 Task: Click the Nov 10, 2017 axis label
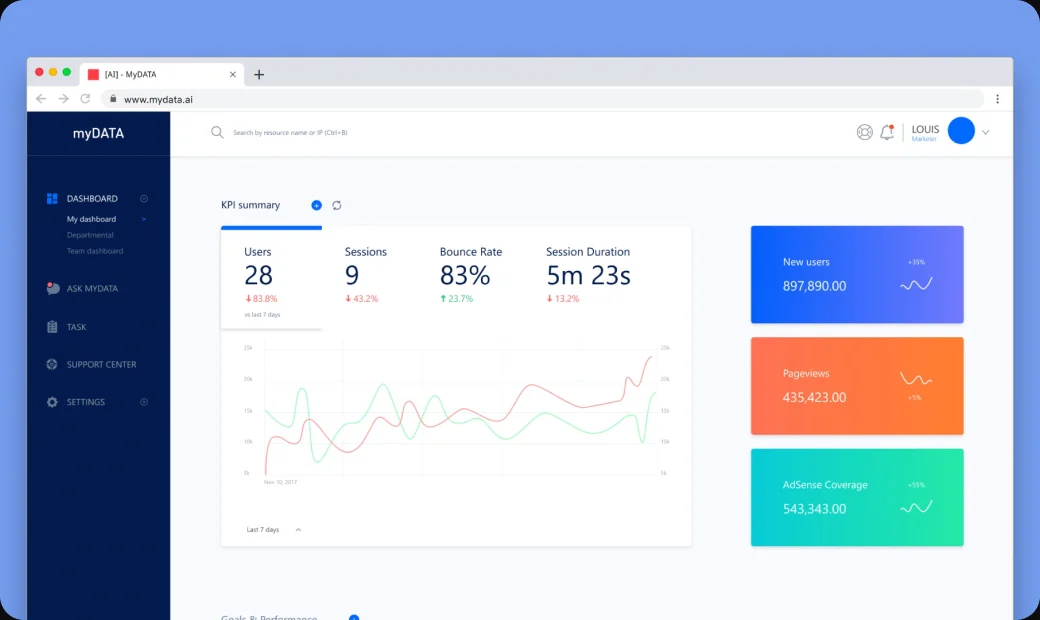pyautogui.click(x=281, y=482)
